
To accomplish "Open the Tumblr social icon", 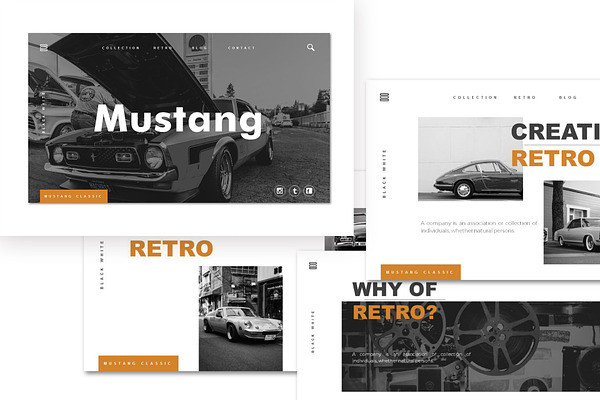I will pos(295,191).
